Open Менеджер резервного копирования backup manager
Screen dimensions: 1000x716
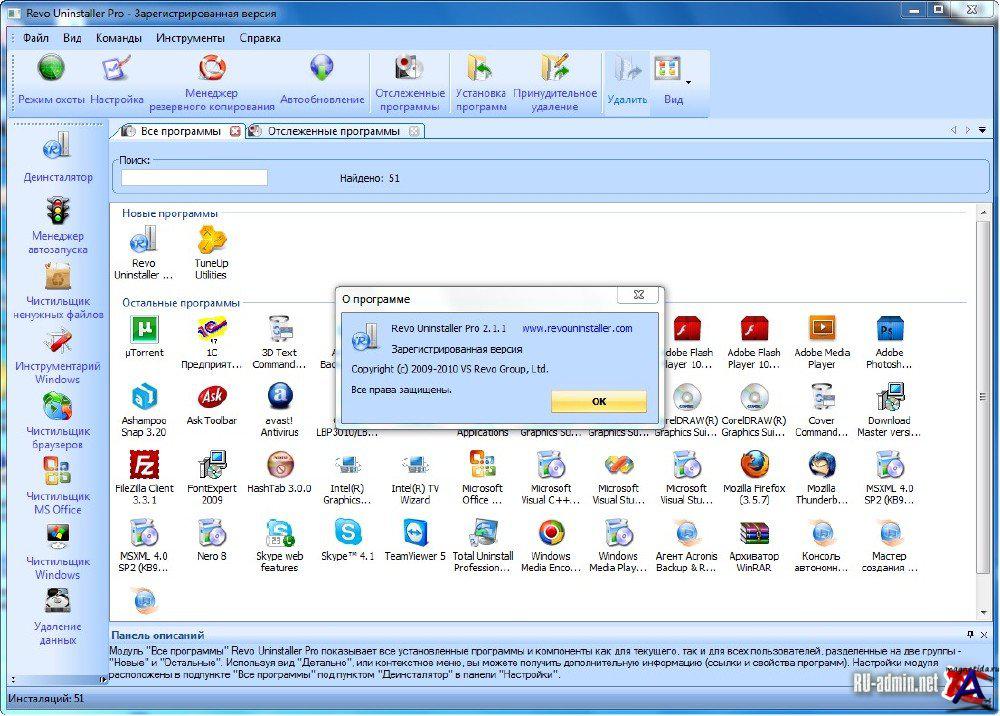pyautogui.click(x=212, y=68)
